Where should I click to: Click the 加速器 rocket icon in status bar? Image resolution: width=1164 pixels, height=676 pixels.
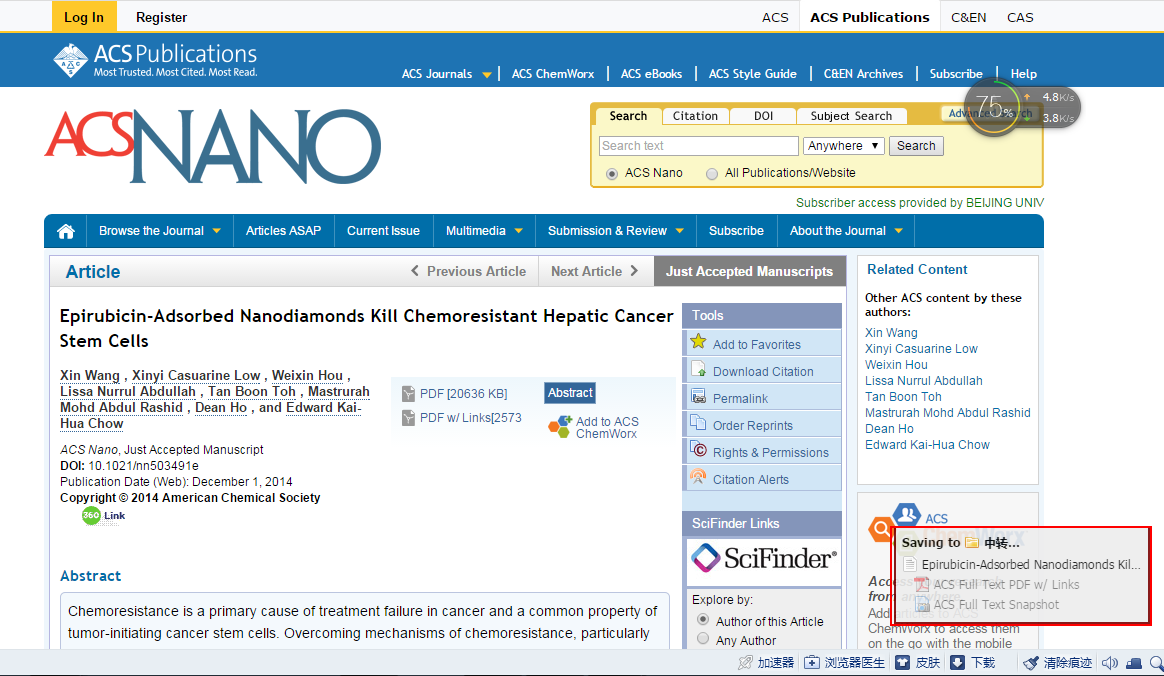tap(745, 663)
